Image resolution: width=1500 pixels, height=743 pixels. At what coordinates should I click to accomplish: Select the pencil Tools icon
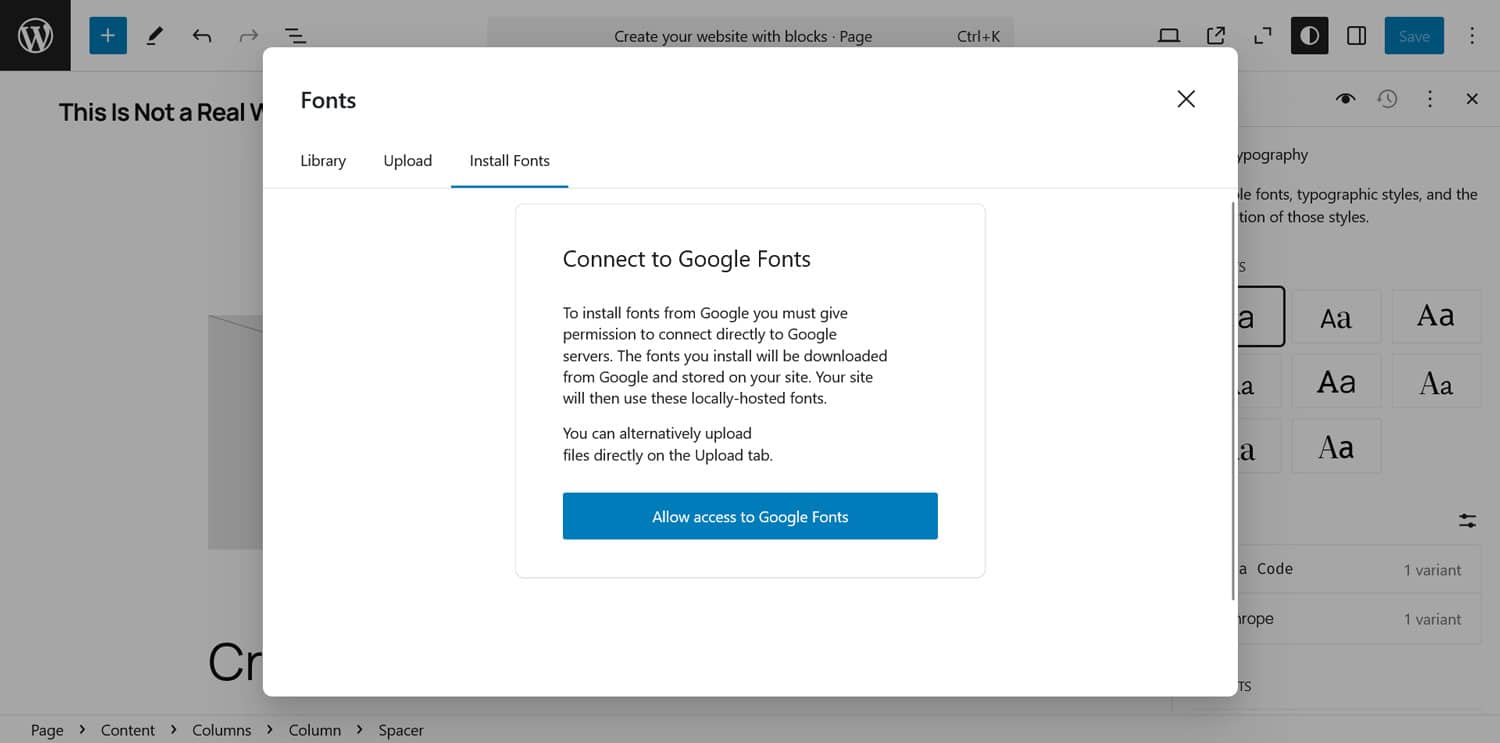(x=154, y=36)
